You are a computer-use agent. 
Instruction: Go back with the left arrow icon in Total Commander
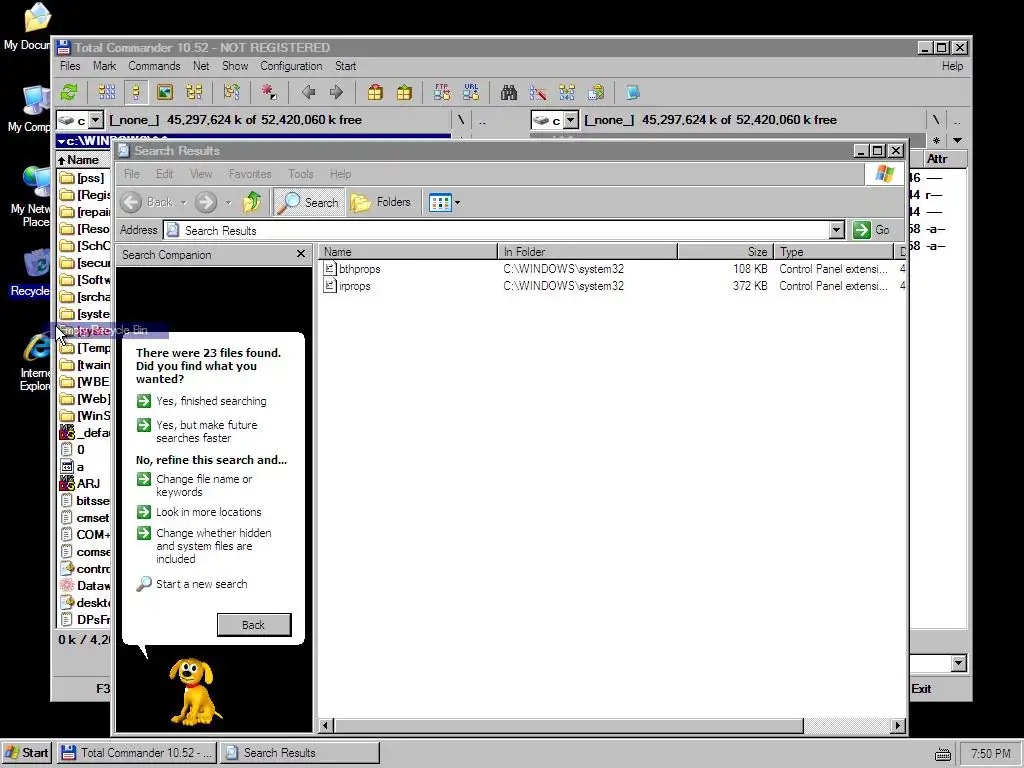tap(308, 92)
